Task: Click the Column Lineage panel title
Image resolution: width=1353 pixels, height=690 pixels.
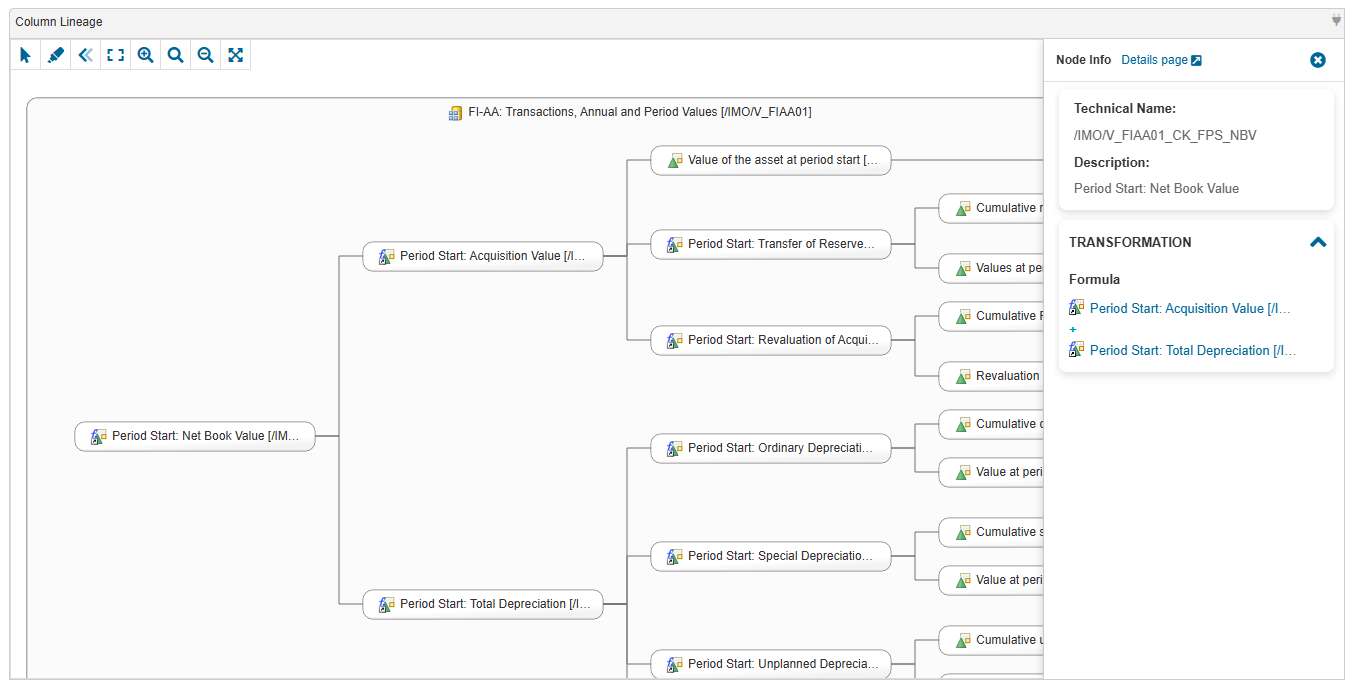Action: [x=59, y=21]
